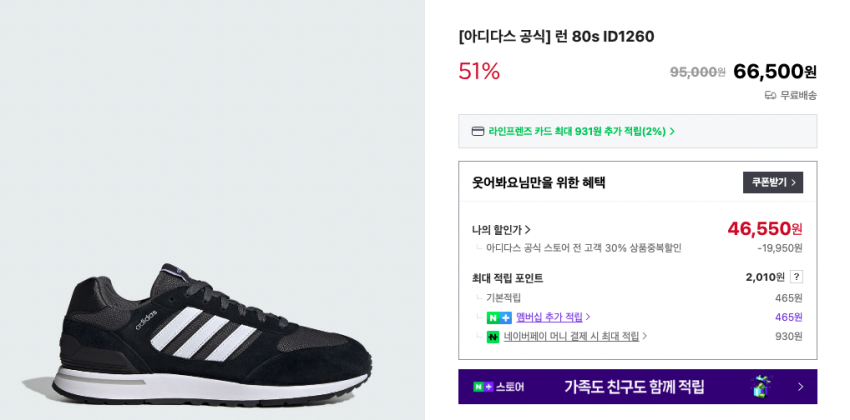Open the 멤버십 추가 적립 link
Screen dimensions: 850x420
(x=549, y=317)
